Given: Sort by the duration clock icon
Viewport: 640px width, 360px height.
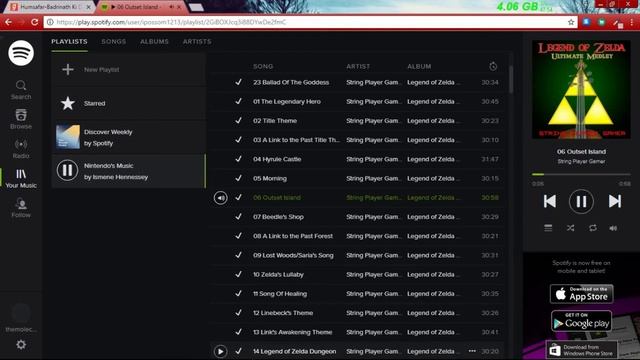Looking at the screenshot, I should (x=493, y=66).
